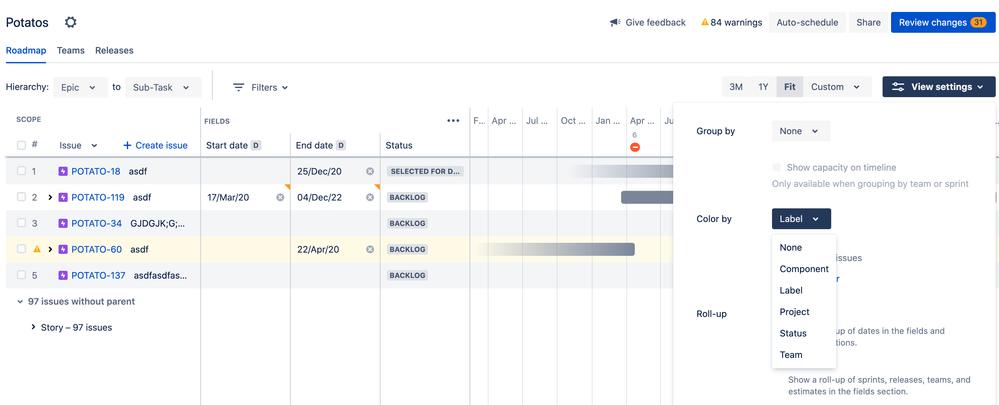The height and width of the screenshot is (405, 999).
Task: Open the Epic hierarchy dropdown
Action: coord(80,87)
